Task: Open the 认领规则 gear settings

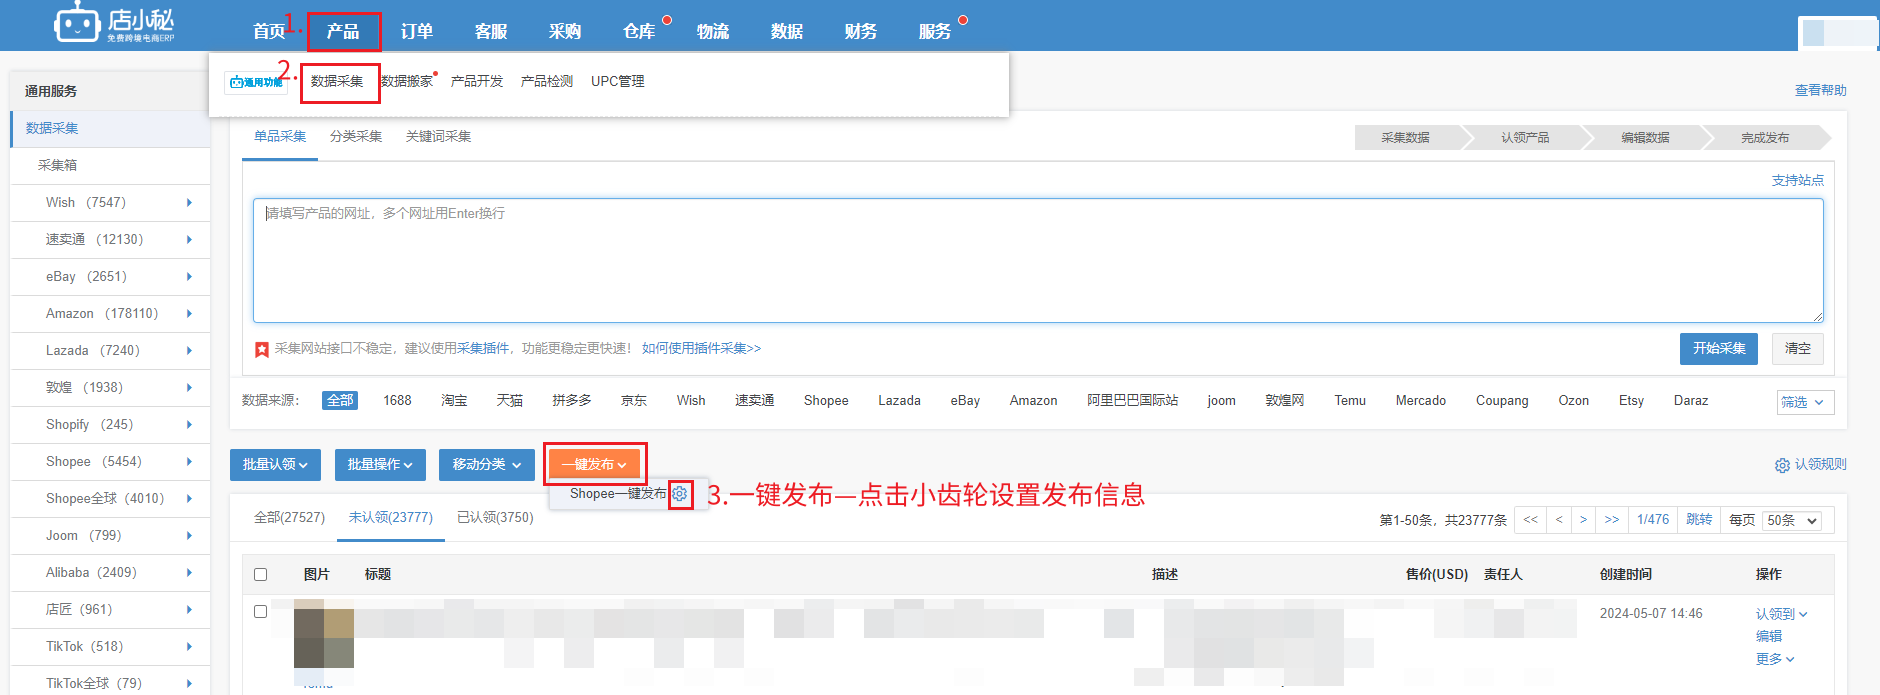Action: pyautogui.click(x=1782, y=465)
